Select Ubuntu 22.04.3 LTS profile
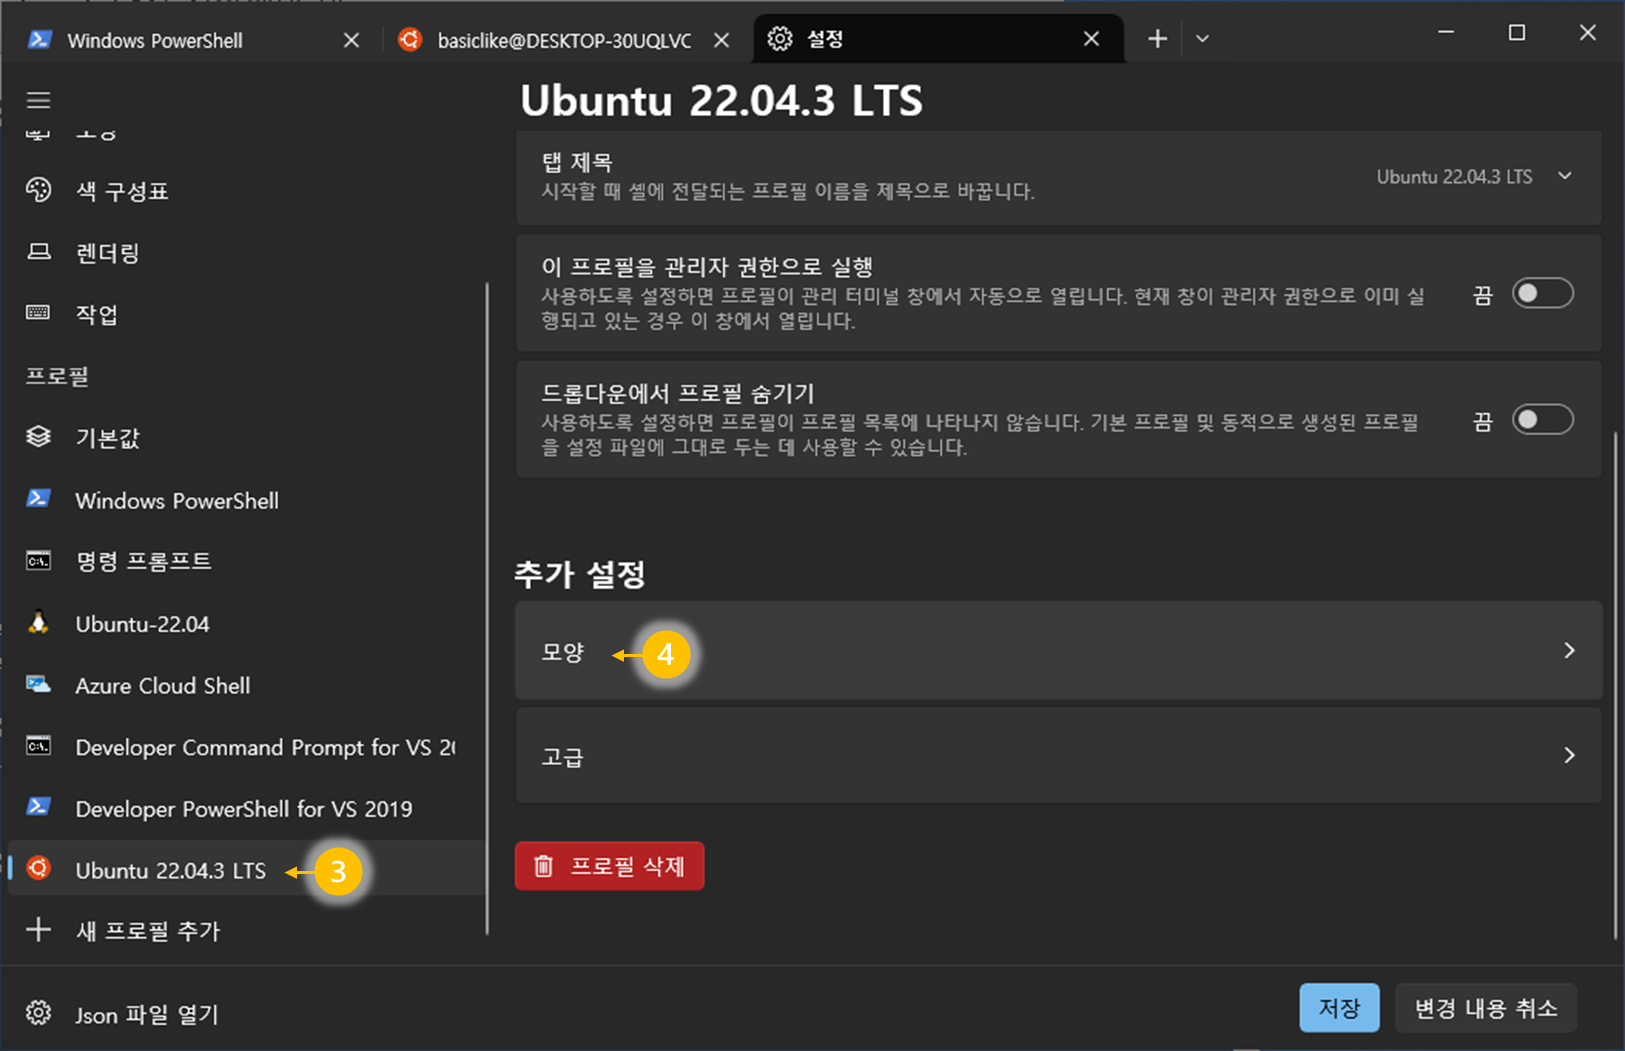 [245, 869]
